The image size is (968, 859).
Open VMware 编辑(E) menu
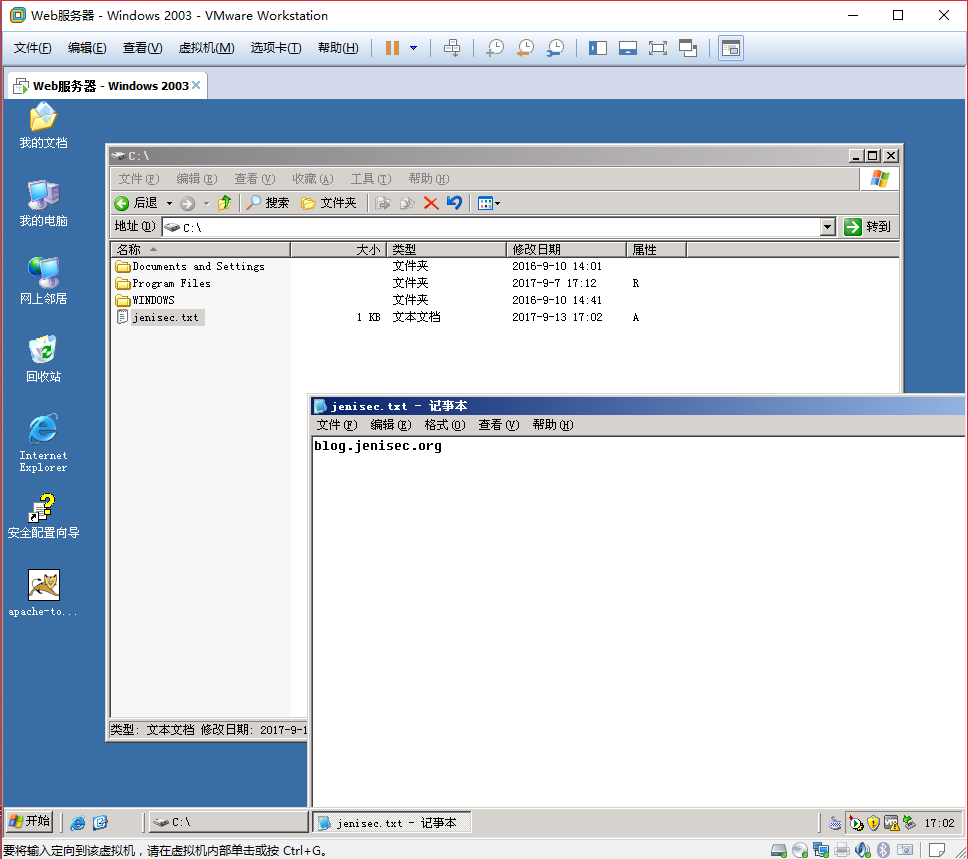(x=87, y=48)
